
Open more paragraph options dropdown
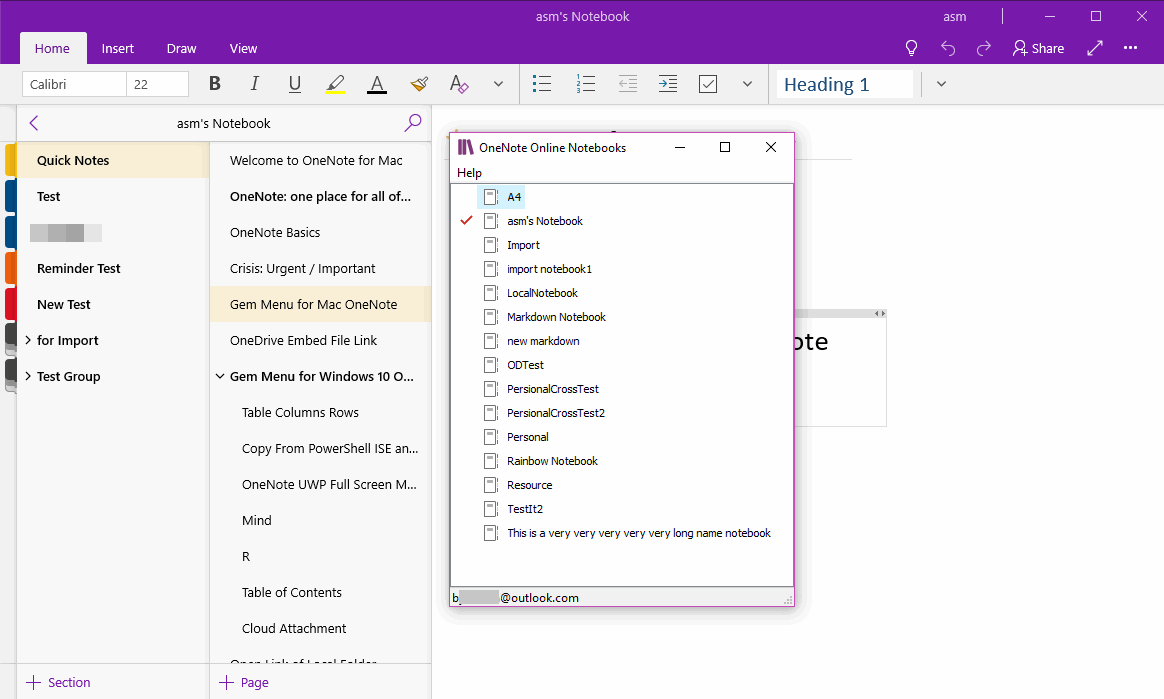pyautogui.click(x=748, y=84)
